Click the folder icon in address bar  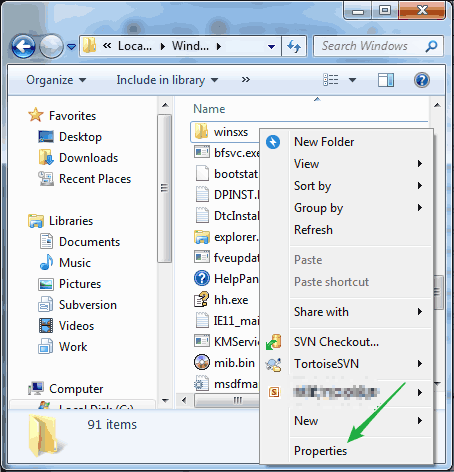tap(89, 46)
